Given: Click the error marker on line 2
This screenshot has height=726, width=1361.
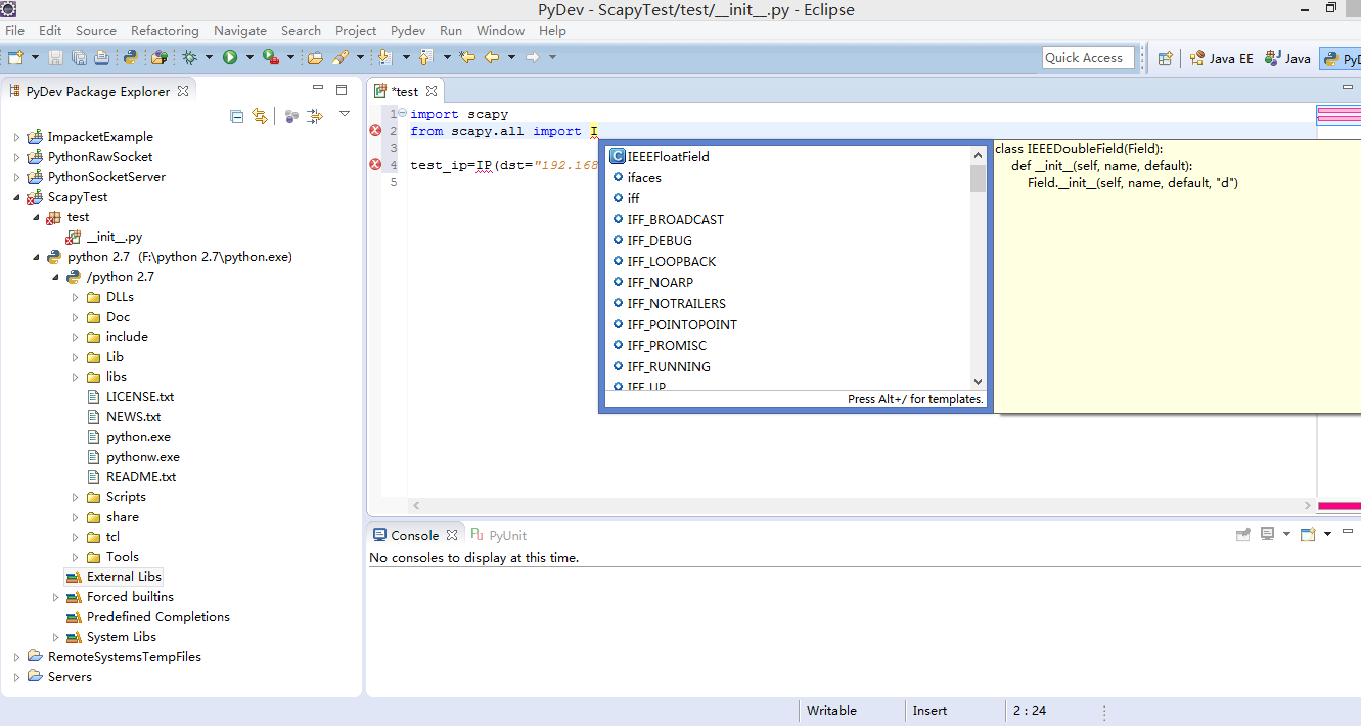Looking at the screenshot, I should pyautogui.click(x=376, y=131).
